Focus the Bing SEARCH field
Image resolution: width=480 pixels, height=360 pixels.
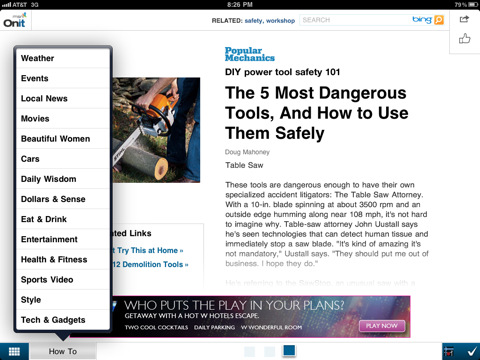pyautogui.click(x=355, y=20)
